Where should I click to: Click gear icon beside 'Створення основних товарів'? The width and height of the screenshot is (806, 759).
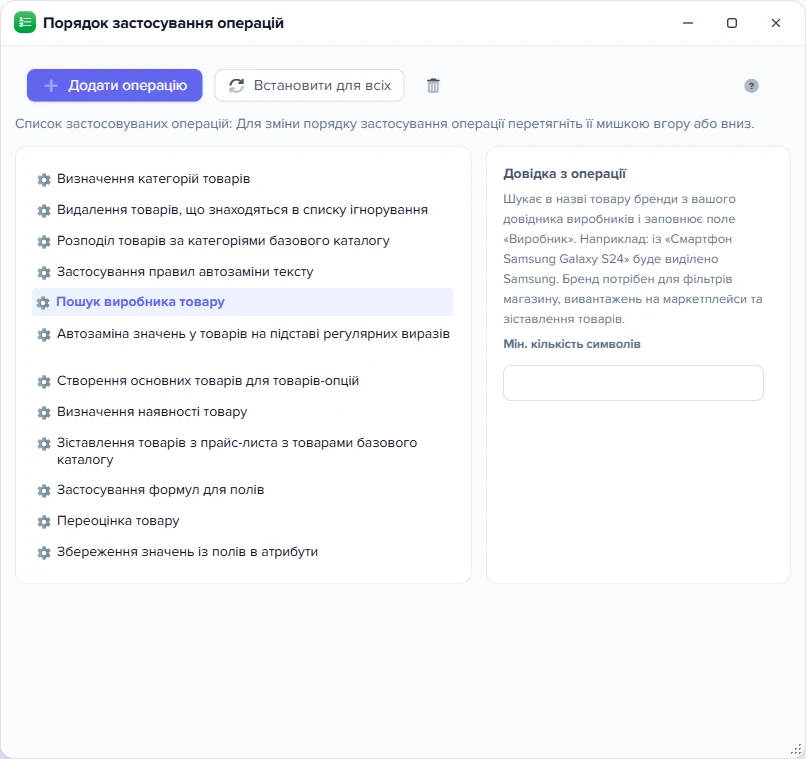pyautogui.click(x=44, y=381)
